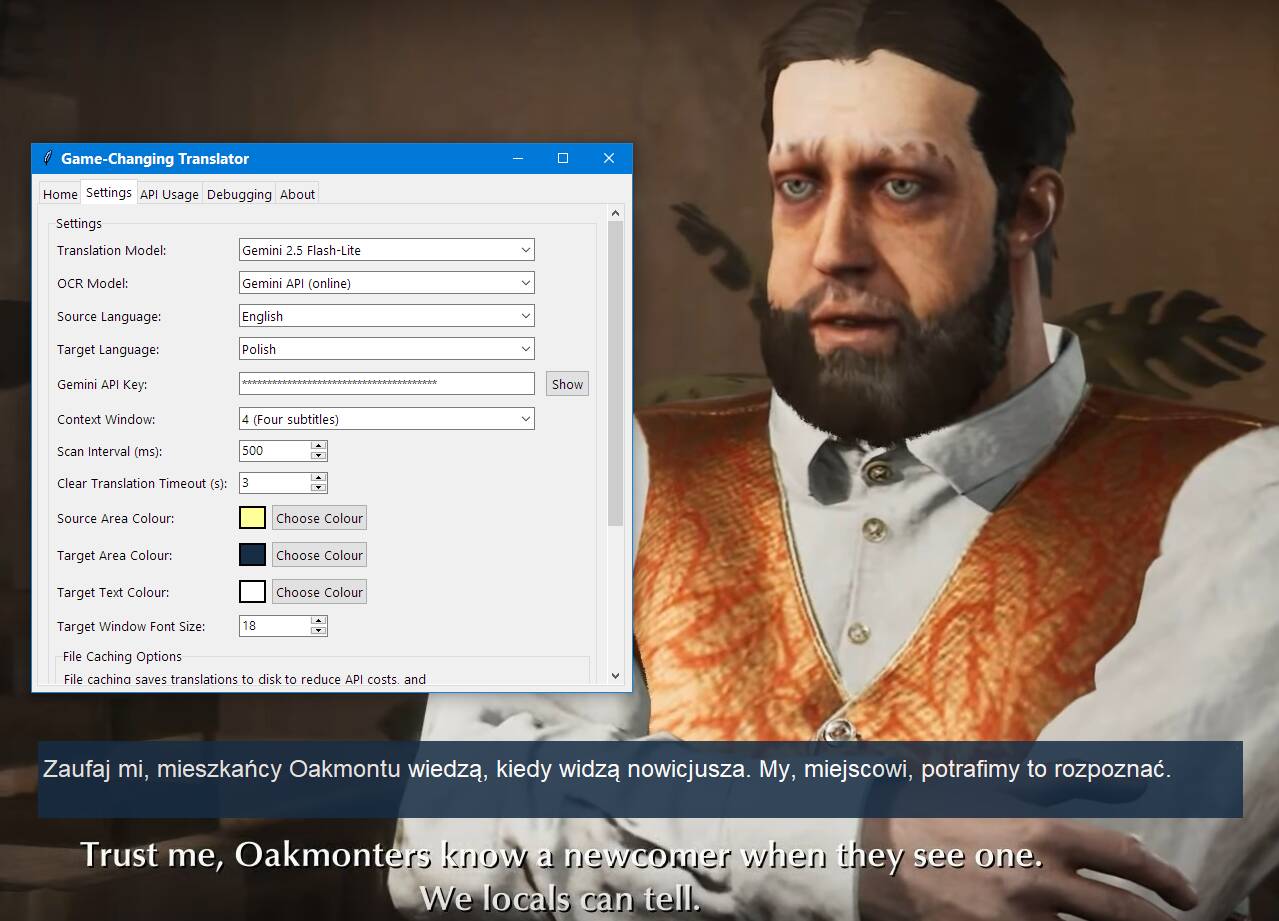This screenshot has width=1279, height=921.
Task: Click the white Target Text Colour swatch
Action: [253, 592]
